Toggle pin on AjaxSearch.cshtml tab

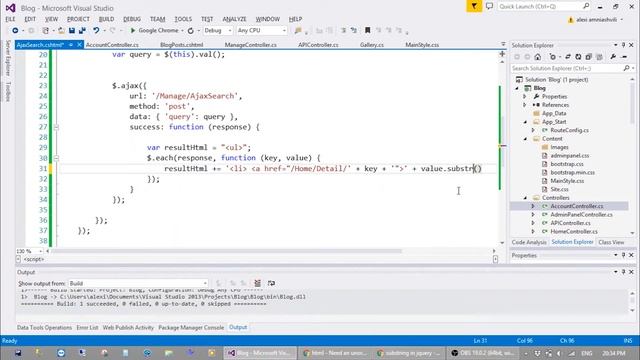pyautogui.click(x=71, y=44)
